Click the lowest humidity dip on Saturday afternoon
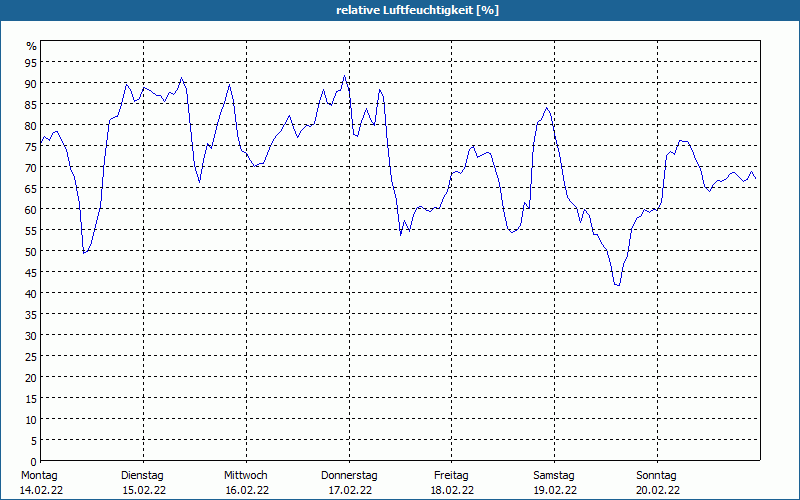This screenshot has width=800, height=500. (x=617, y=285)
